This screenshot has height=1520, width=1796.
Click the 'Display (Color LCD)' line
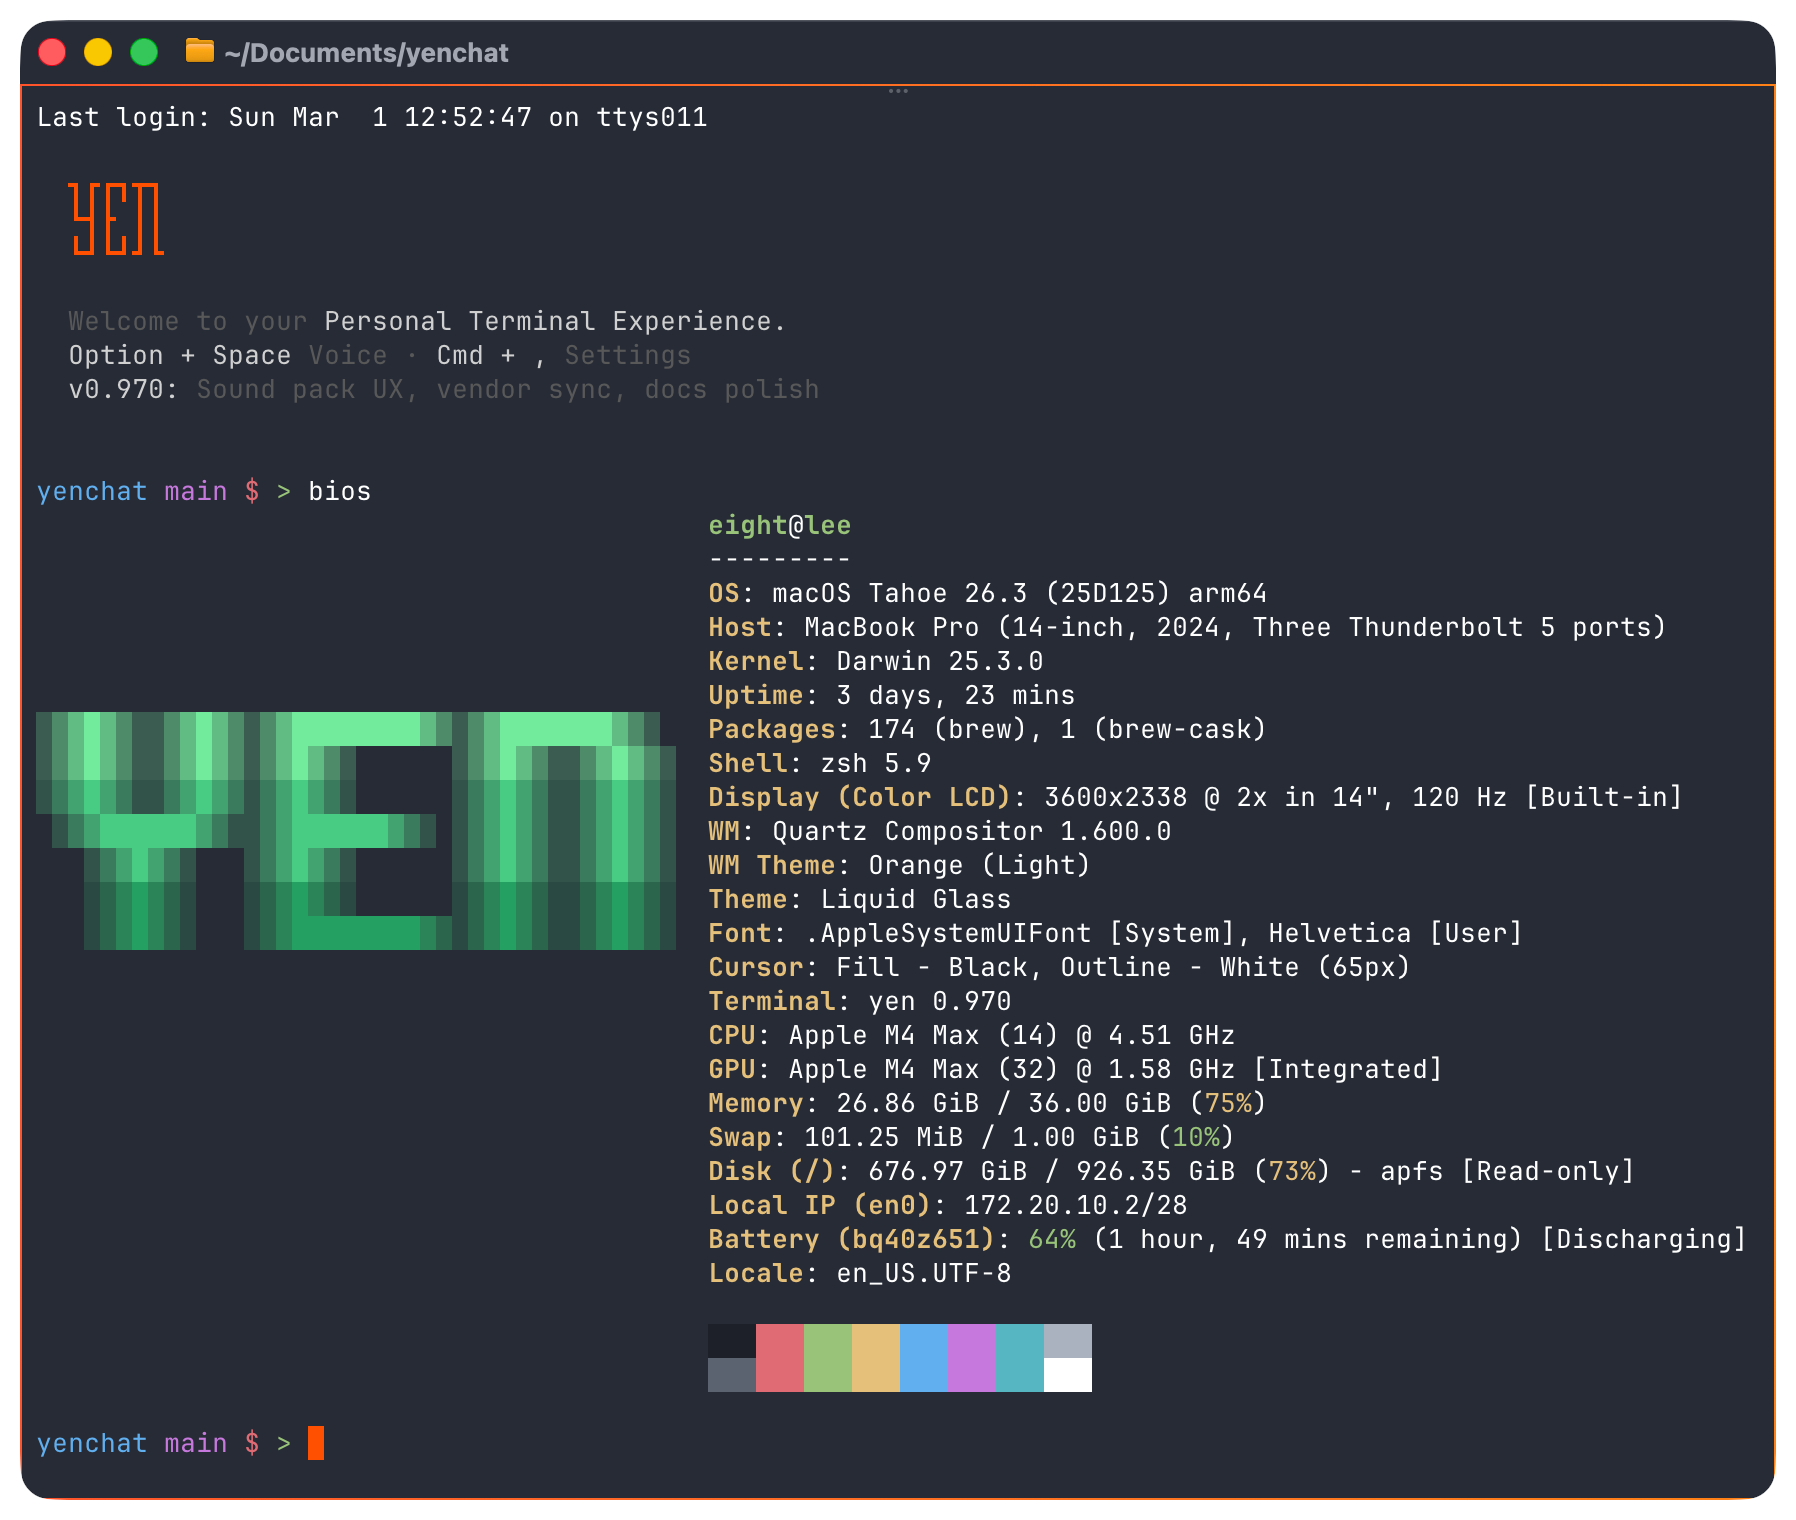coord(1196,797)
